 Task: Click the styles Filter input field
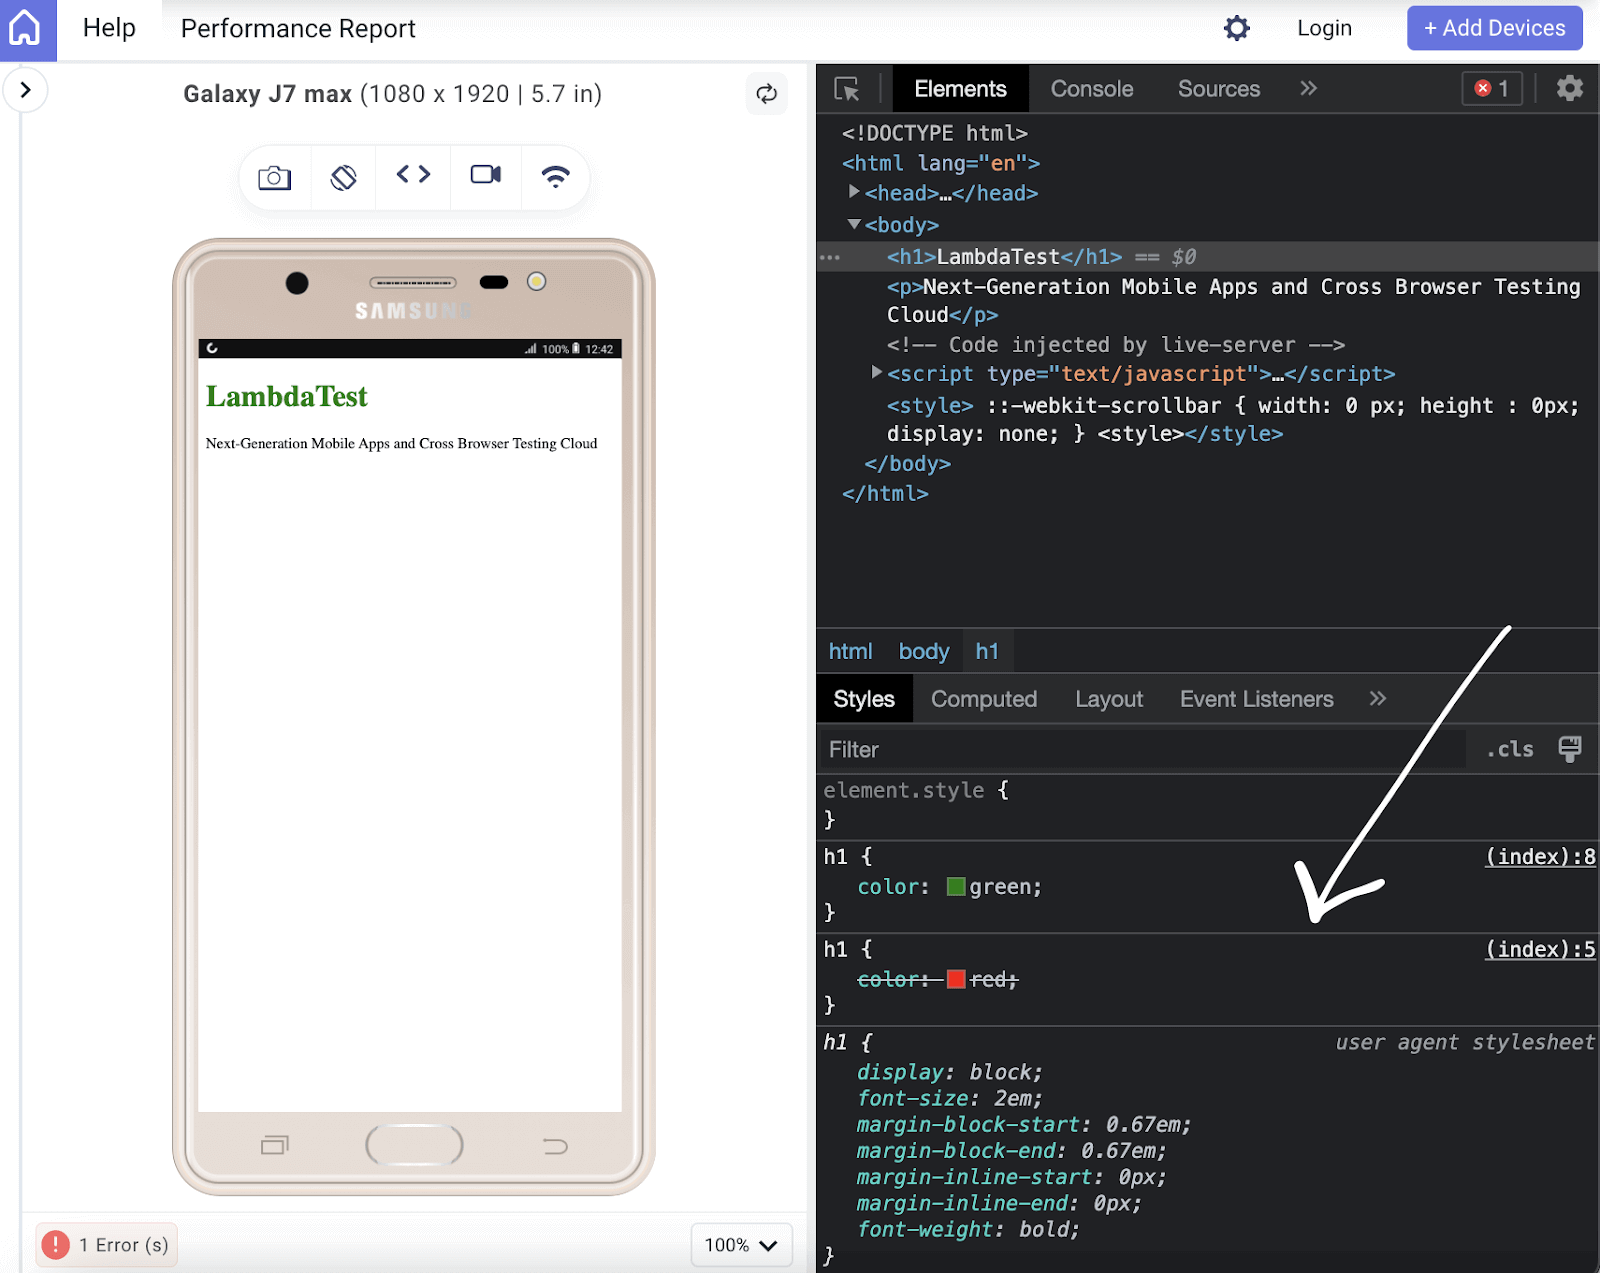1140,749
